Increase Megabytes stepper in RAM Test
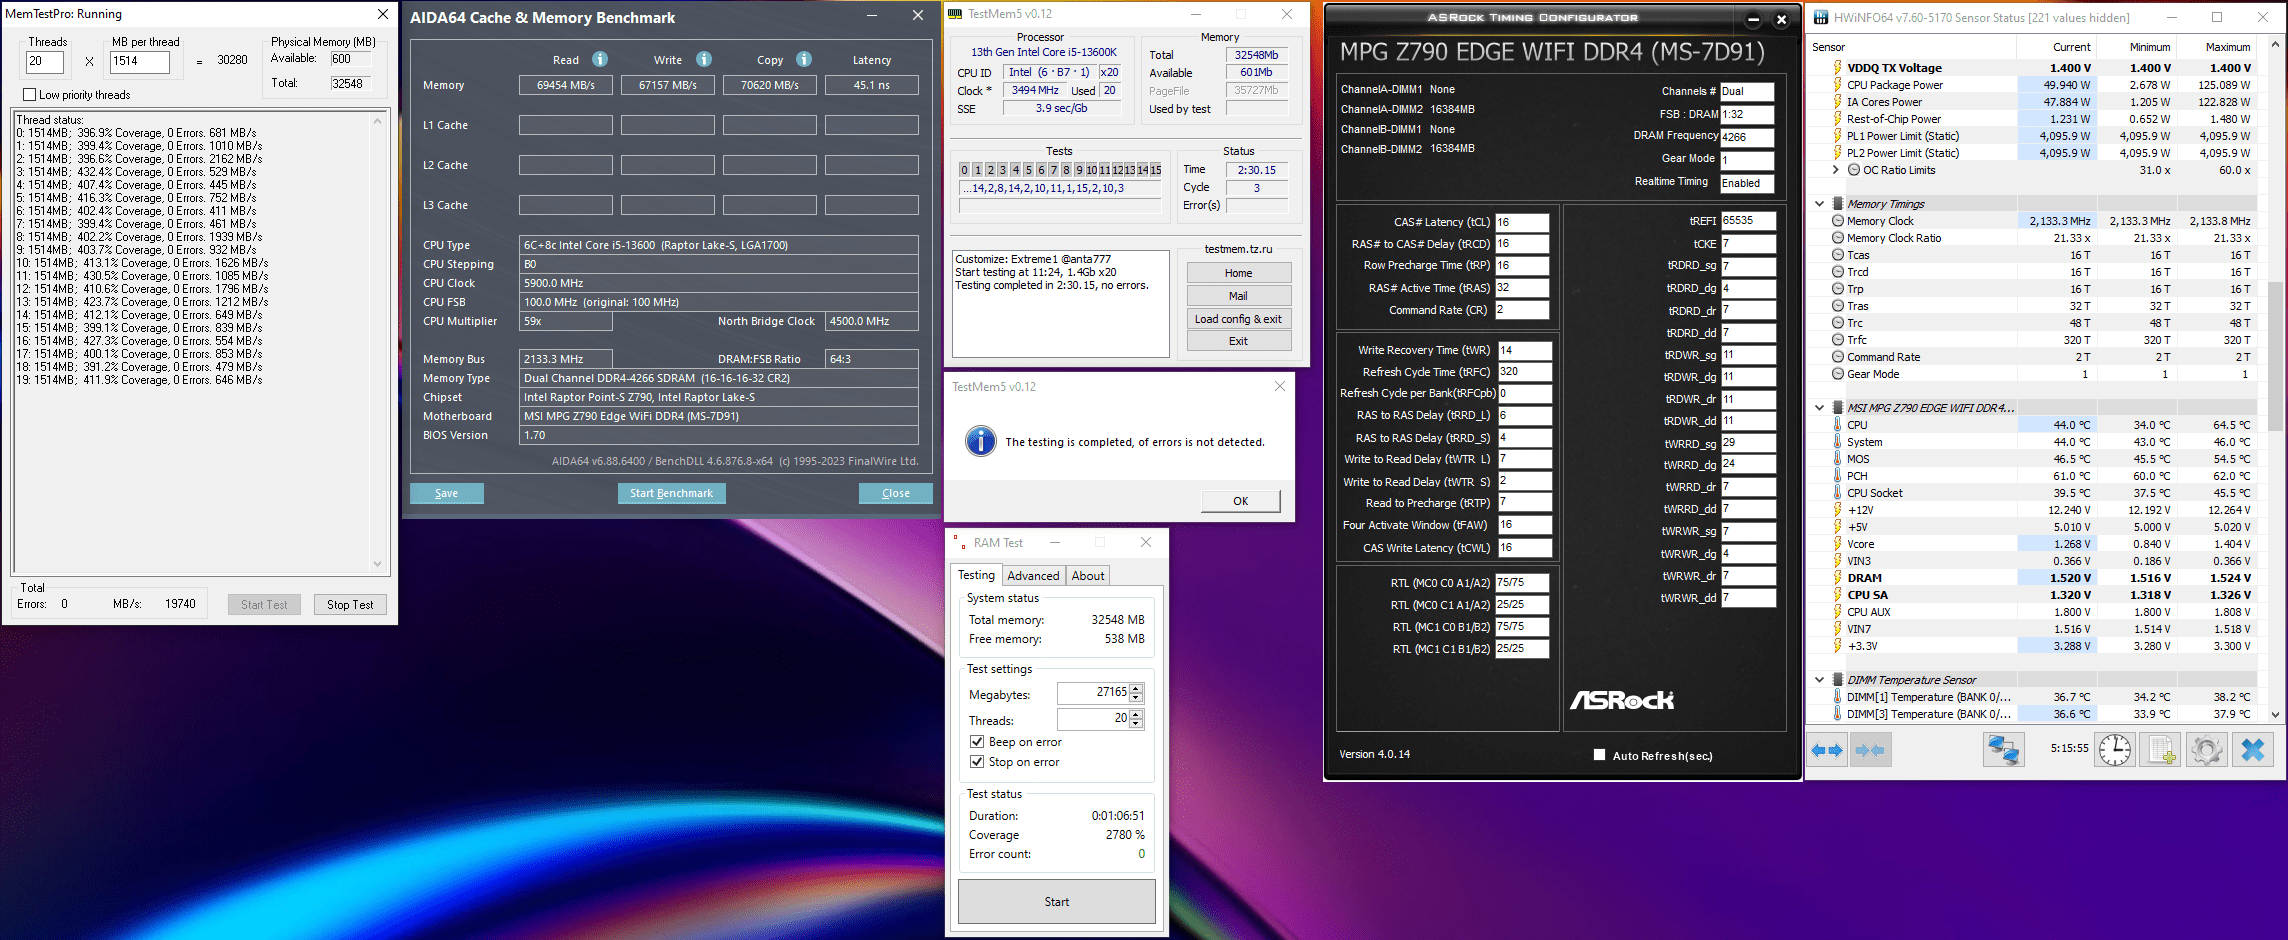This screenshot has height=940, width=2288. (x=1136, y=688)
